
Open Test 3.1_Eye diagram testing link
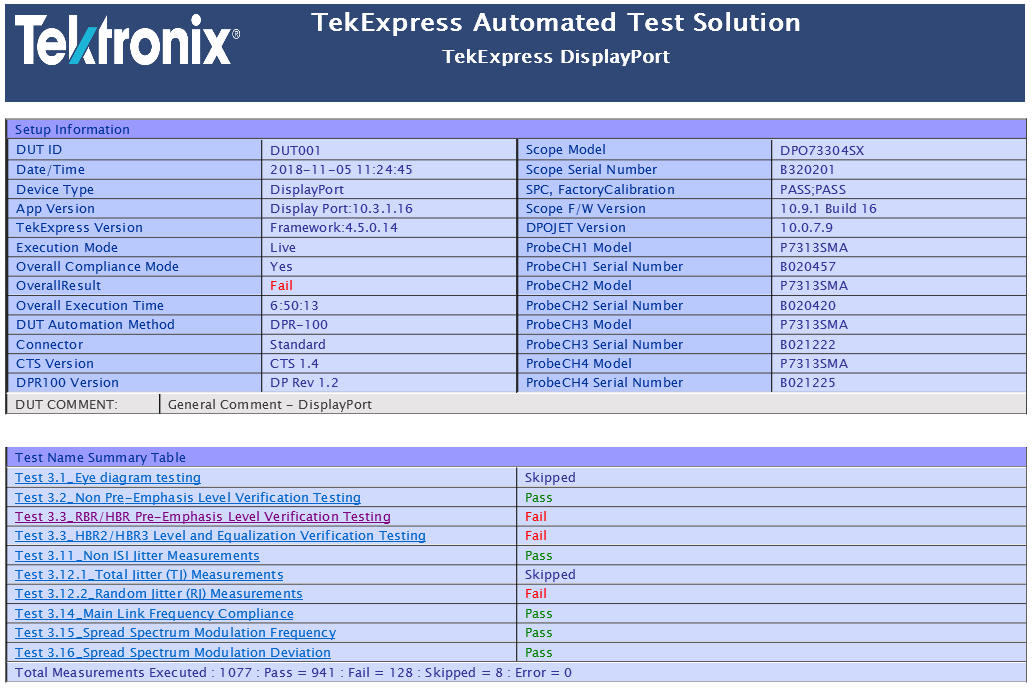click(108, 478)
